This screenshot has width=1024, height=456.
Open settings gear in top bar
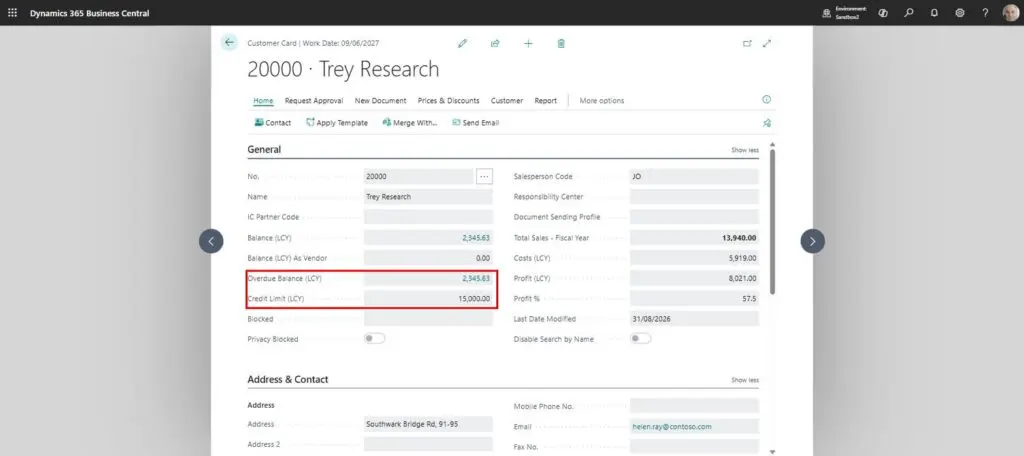(x=959, y=13)
